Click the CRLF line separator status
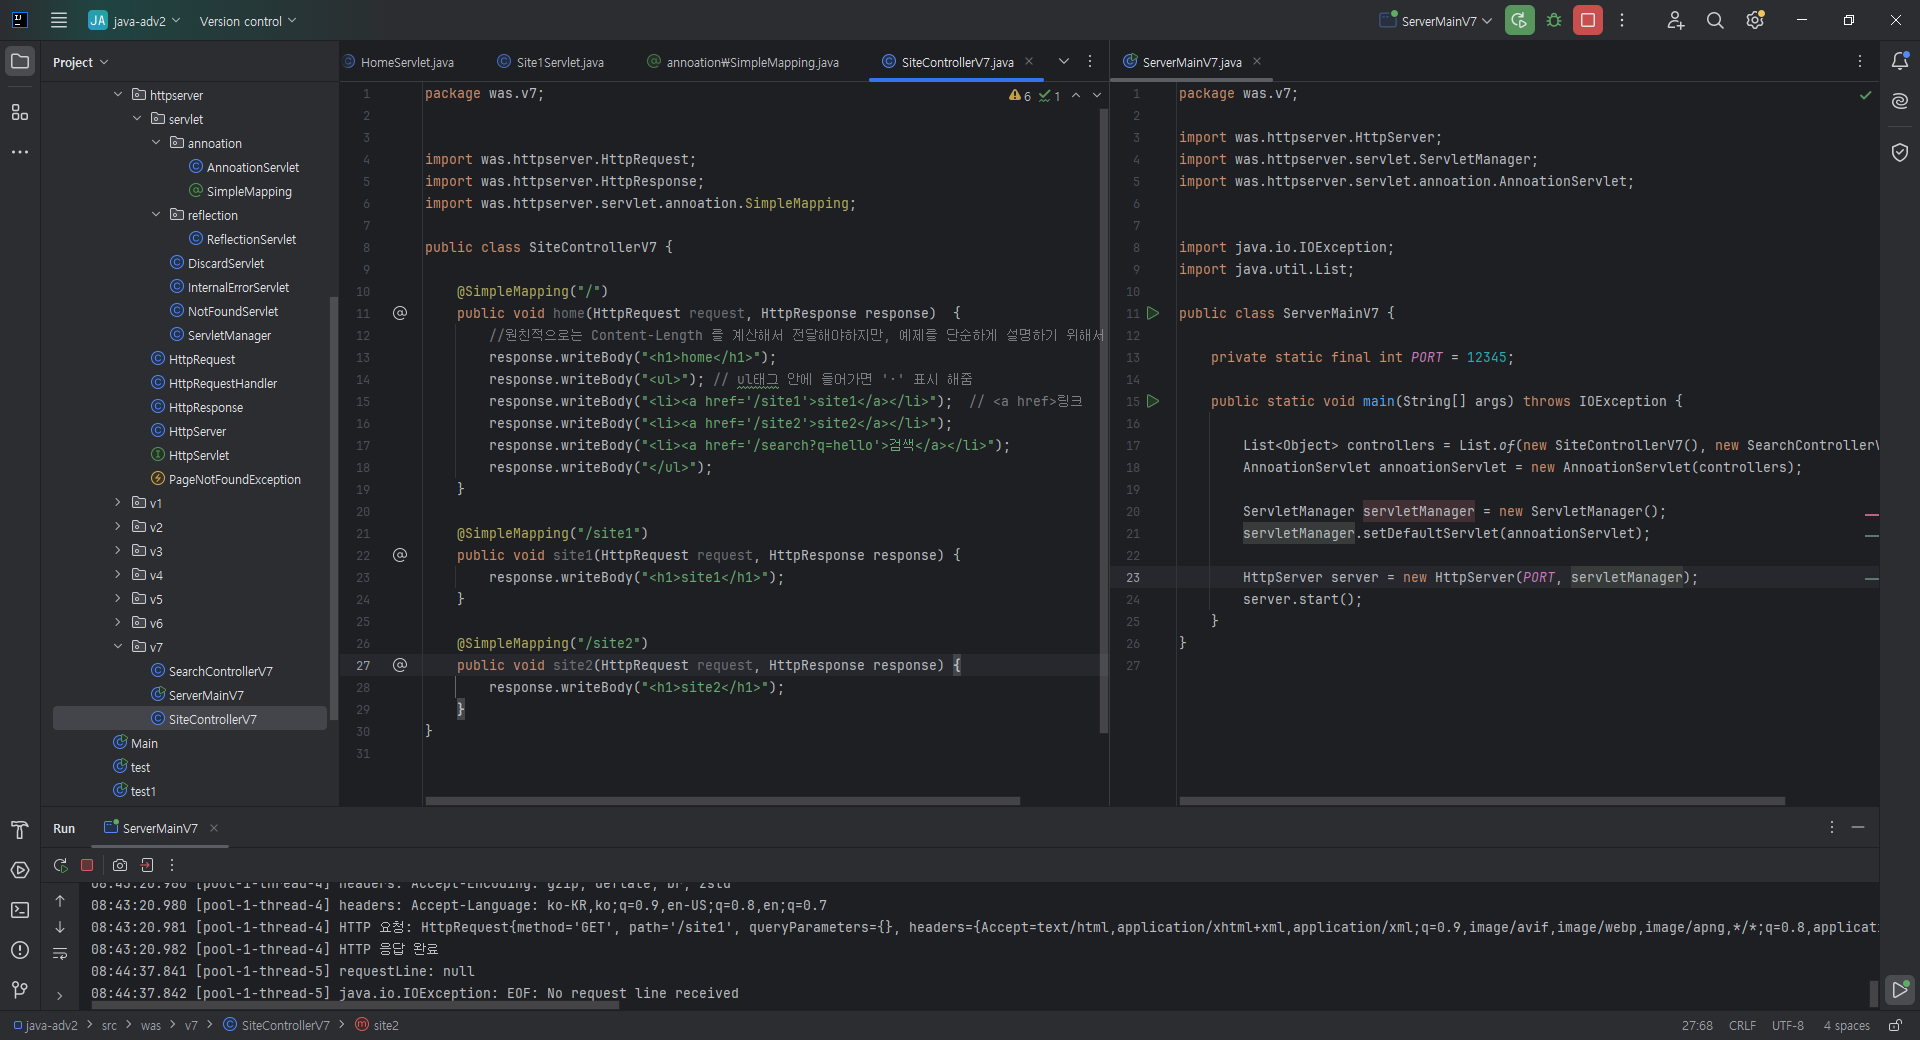This screenshot has height=1040, width=1920. [x=1742, y=1025]
